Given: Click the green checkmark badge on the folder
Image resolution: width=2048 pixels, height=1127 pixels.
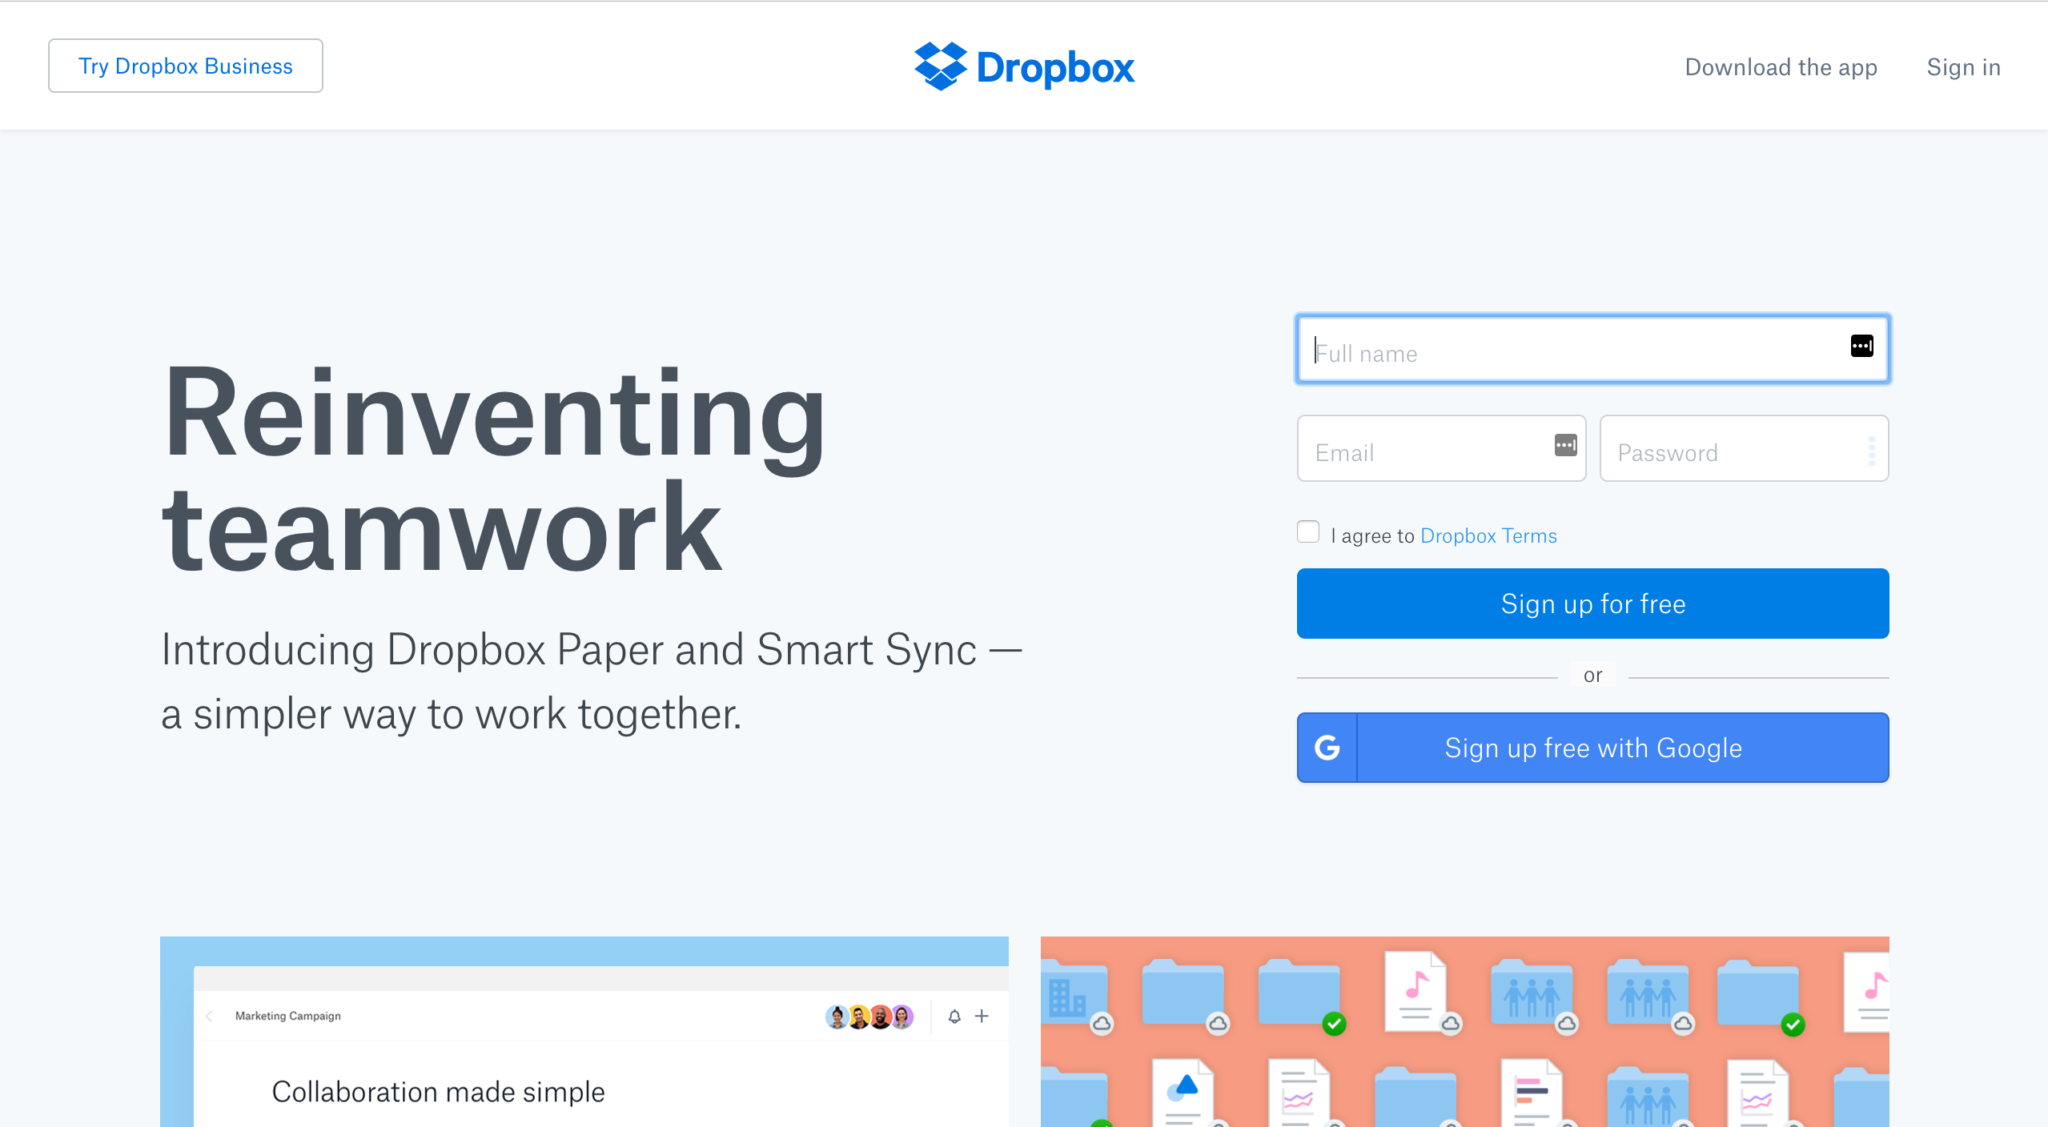Looking at the screenshot, I should (1334, 1024).
